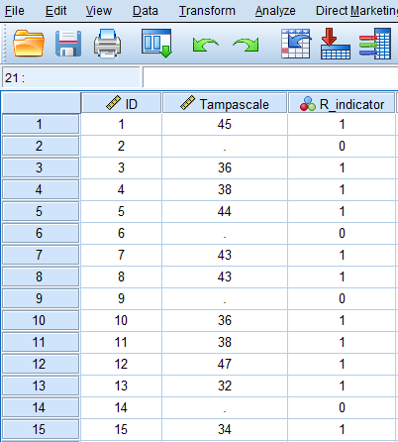The image size is (398, 442).
Task: Open the Data menu
Action: pyautogui.click(x=145, y=11)
